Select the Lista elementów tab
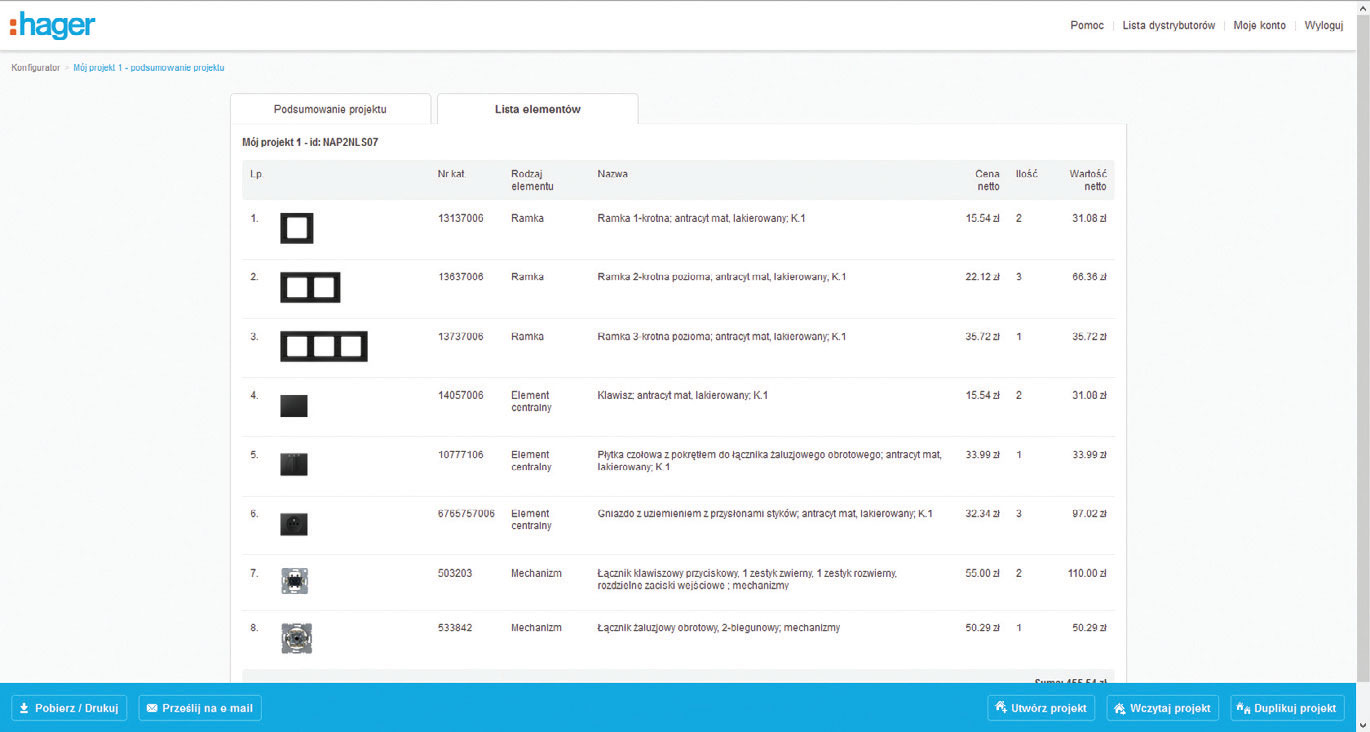The height and width of the screenshot is (732, 1370). (x=537, y=109)
